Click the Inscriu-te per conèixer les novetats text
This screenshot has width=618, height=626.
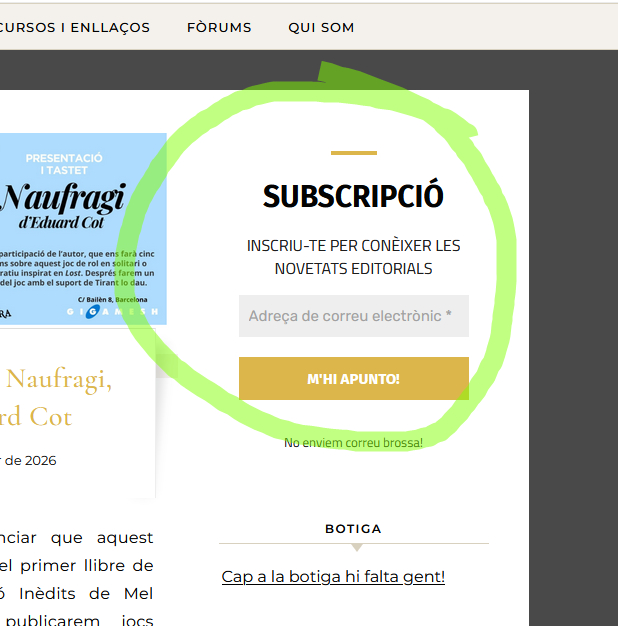pyautogui.click(x=353, y=257)
